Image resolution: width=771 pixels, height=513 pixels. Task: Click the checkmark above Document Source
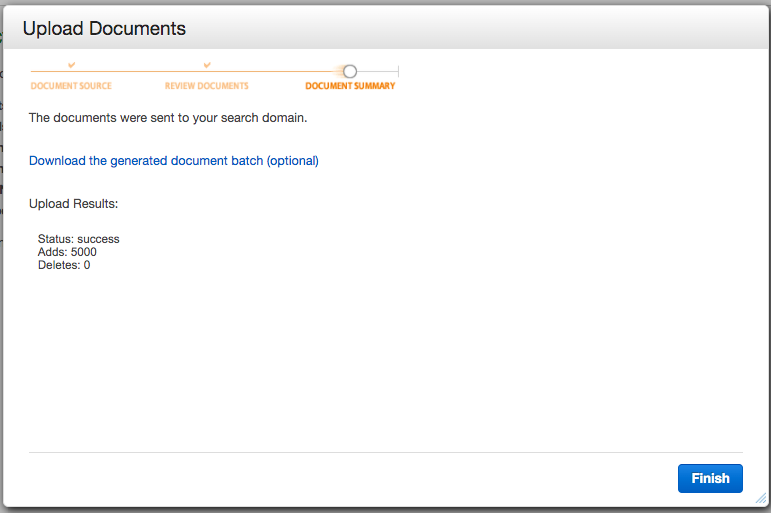(71, 66)
